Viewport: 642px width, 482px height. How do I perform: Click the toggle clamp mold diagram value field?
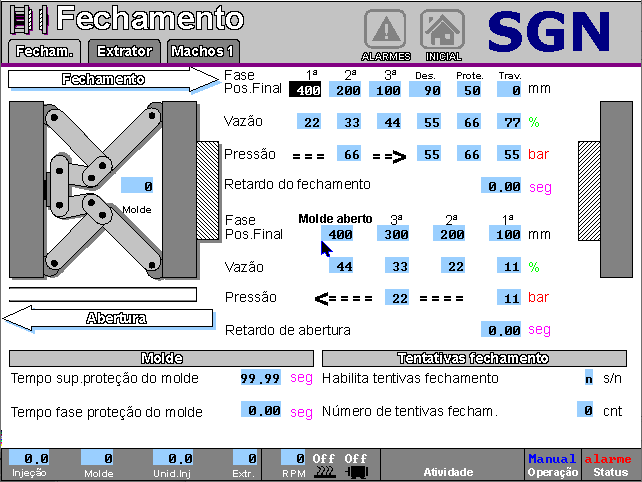(x=137, y=185)
